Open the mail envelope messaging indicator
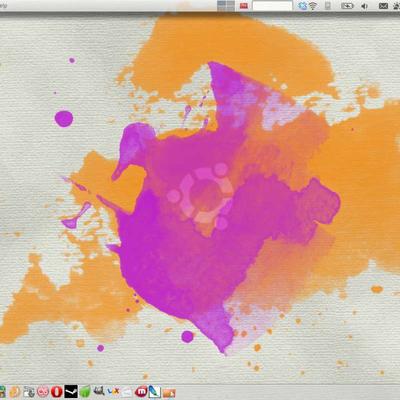Screen dimensions: 400x400 tap(383, 6)
